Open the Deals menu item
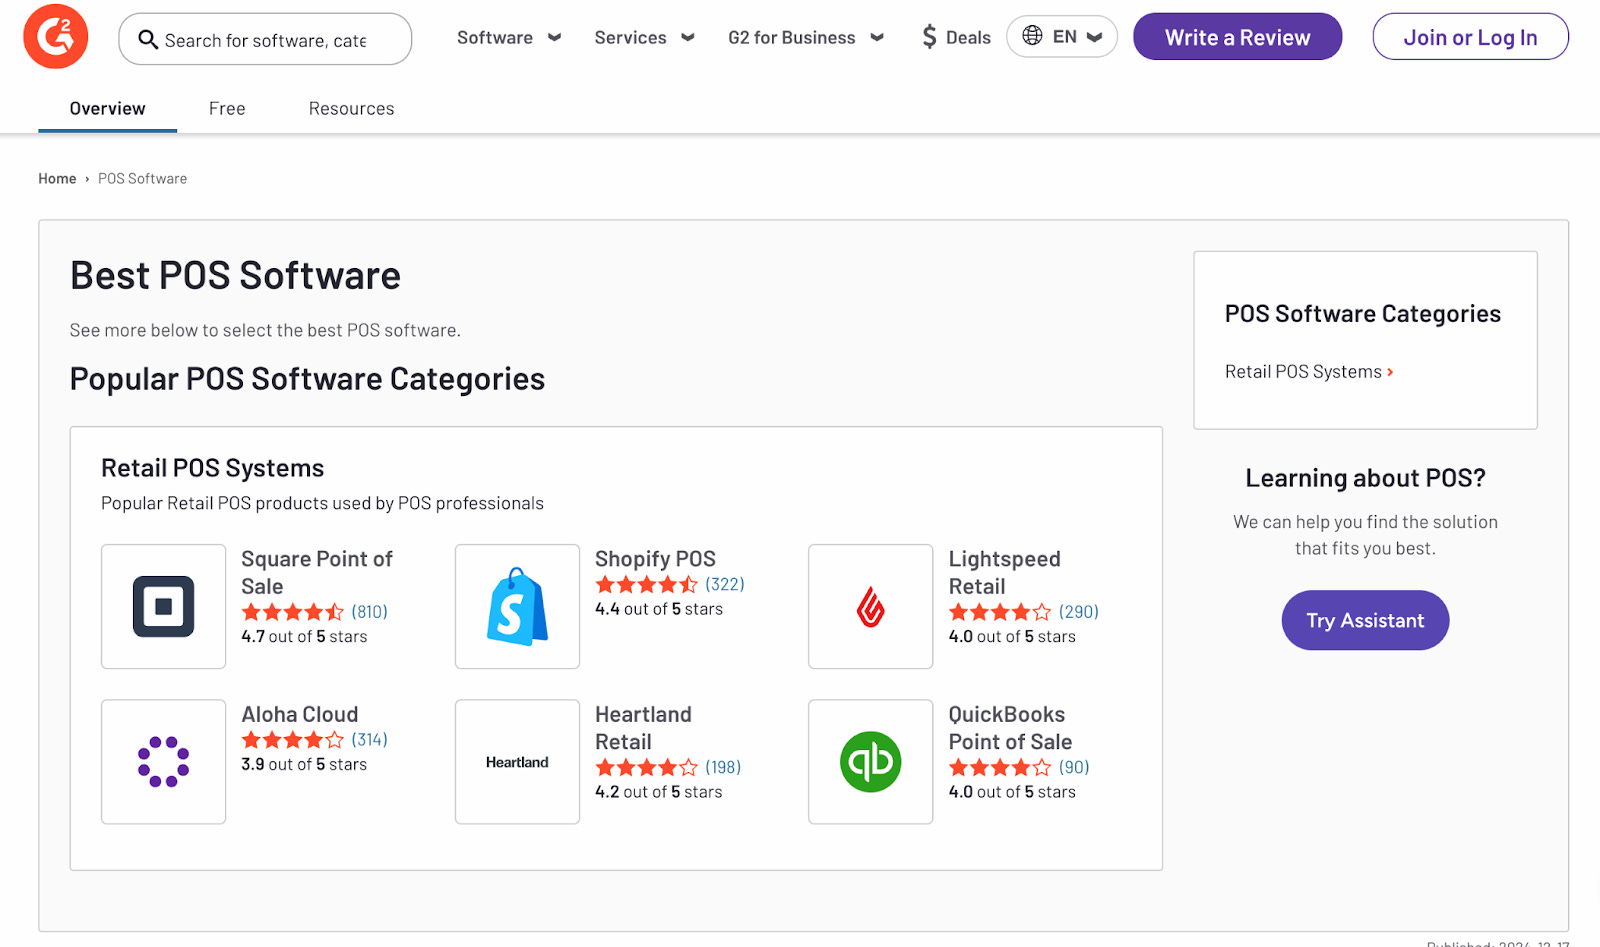This screenshot has height=947, width=1600. coord(956,37)
